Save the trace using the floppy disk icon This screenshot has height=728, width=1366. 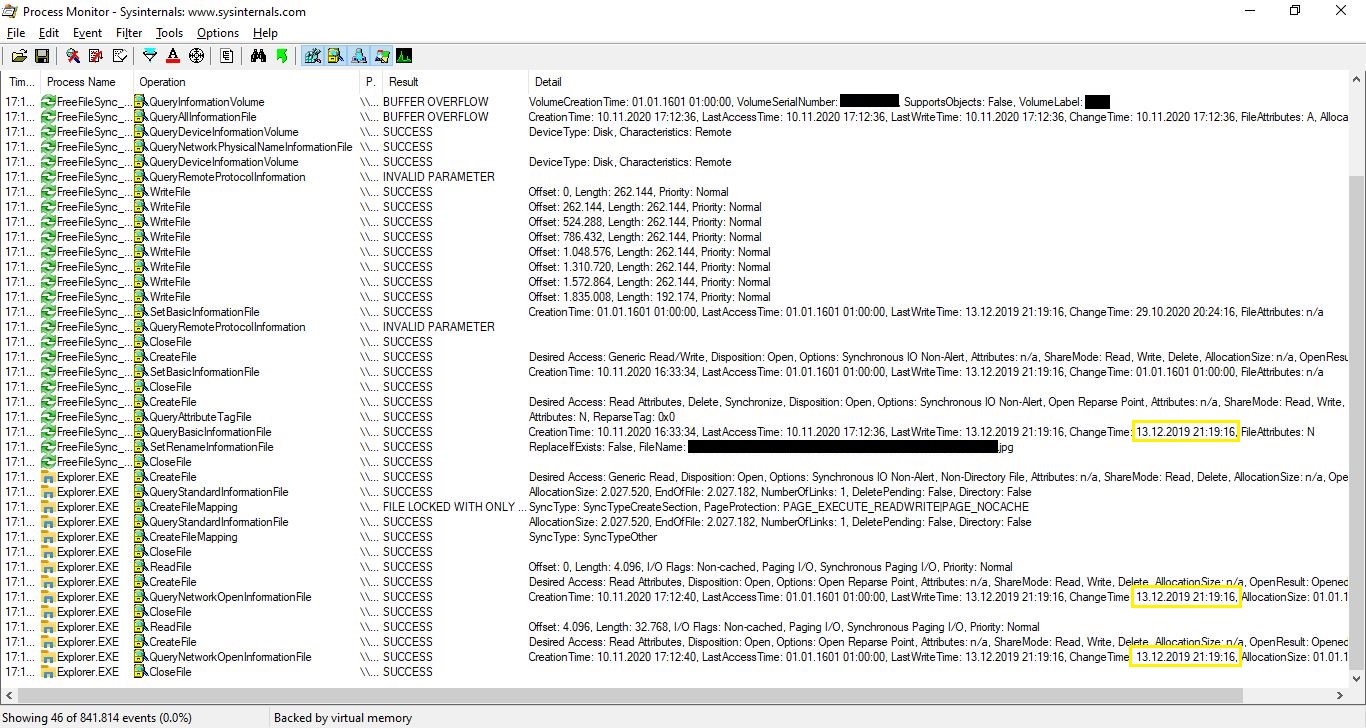point(42,56)
